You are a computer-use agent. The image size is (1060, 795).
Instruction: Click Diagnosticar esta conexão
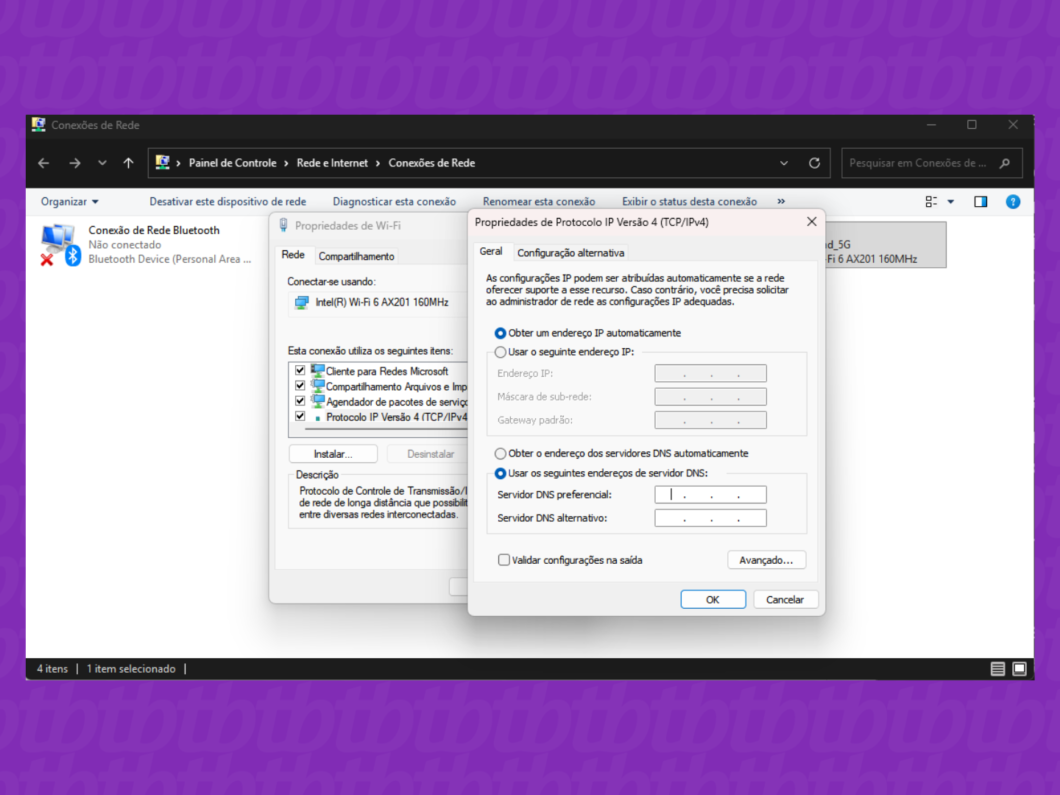coord(394,201)
